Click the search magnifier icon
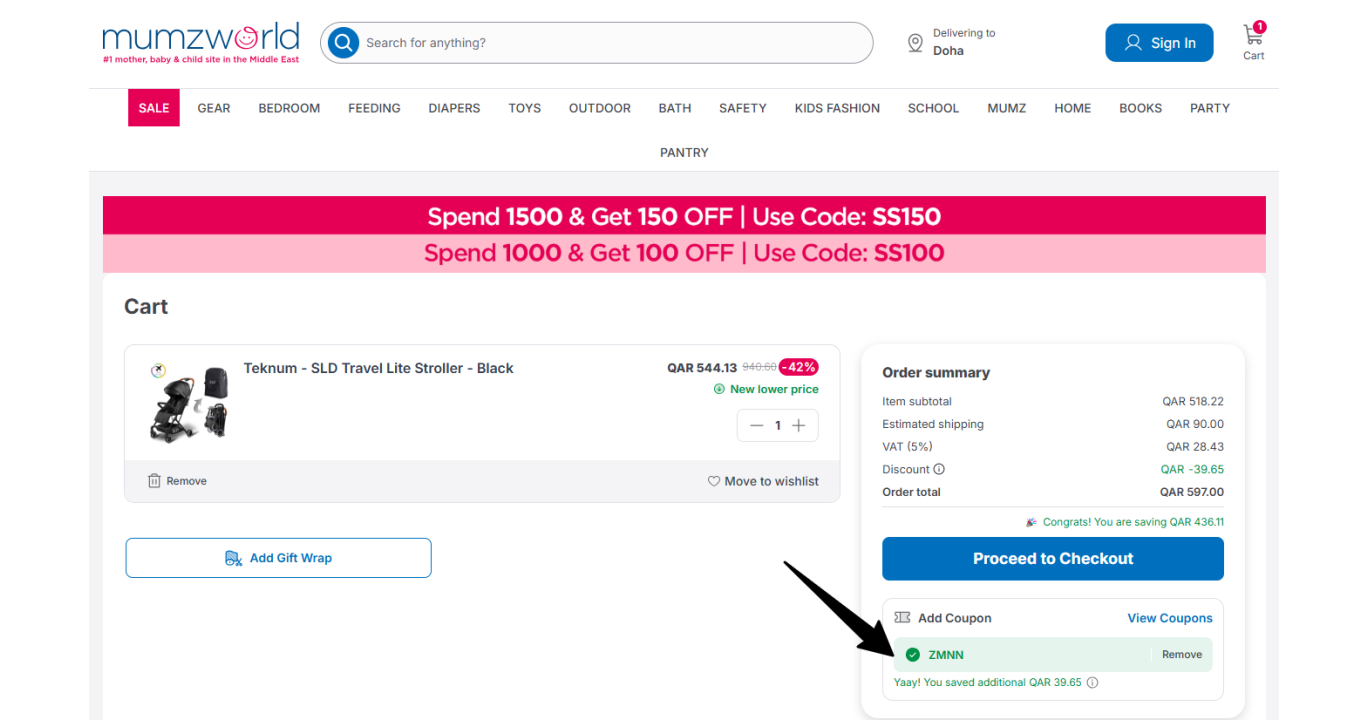 343,43
